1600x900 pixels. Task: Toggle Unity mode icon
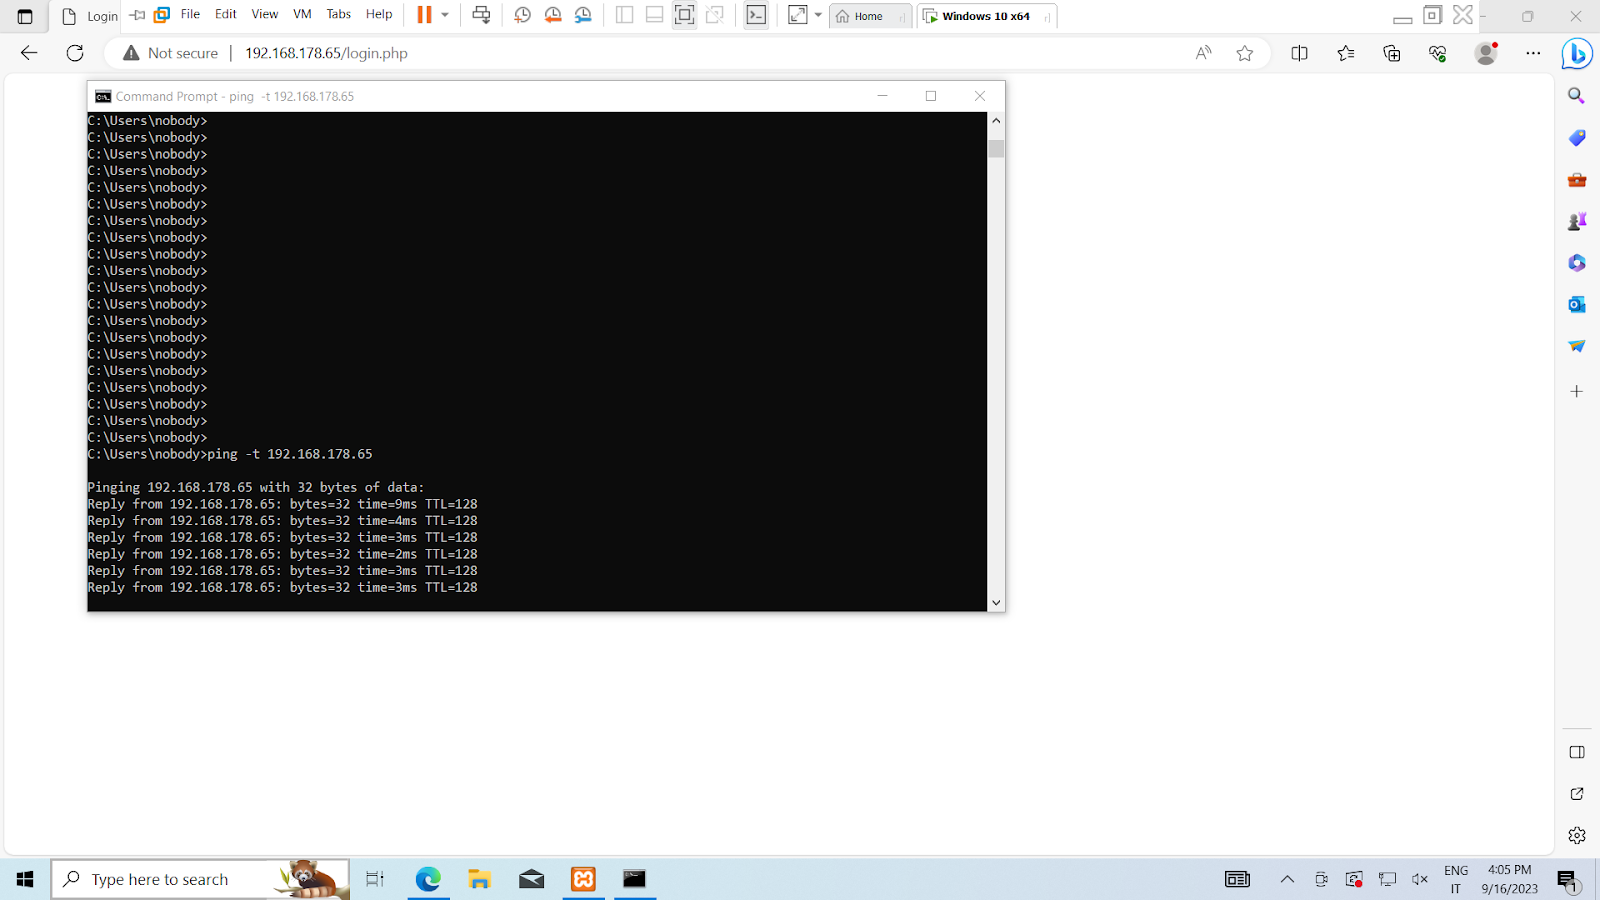click(x=715, y=15)
